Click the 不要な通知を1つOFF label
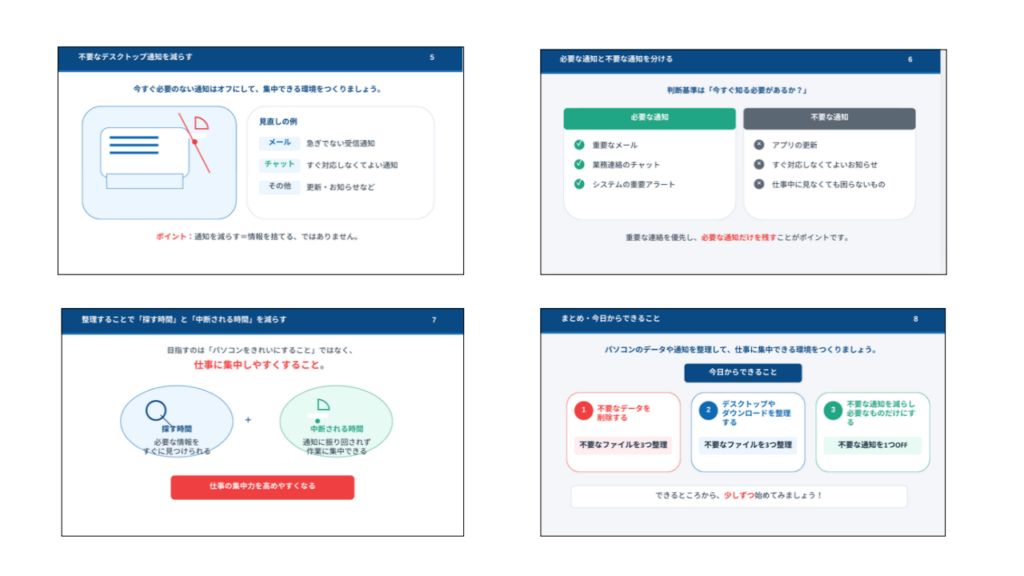Viewport: 1024px width, 576px height. (x=872, y=445)
